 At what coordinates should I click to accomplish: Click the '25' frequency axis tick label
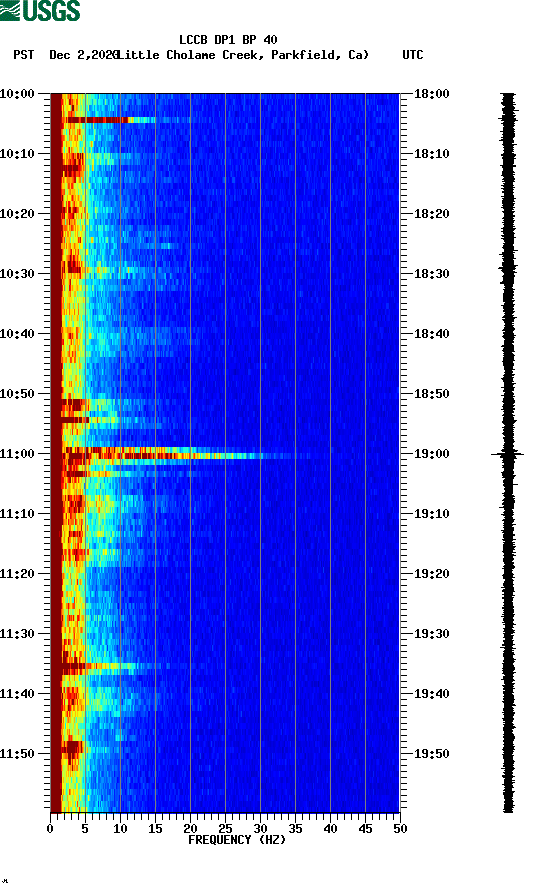[225, 829]
